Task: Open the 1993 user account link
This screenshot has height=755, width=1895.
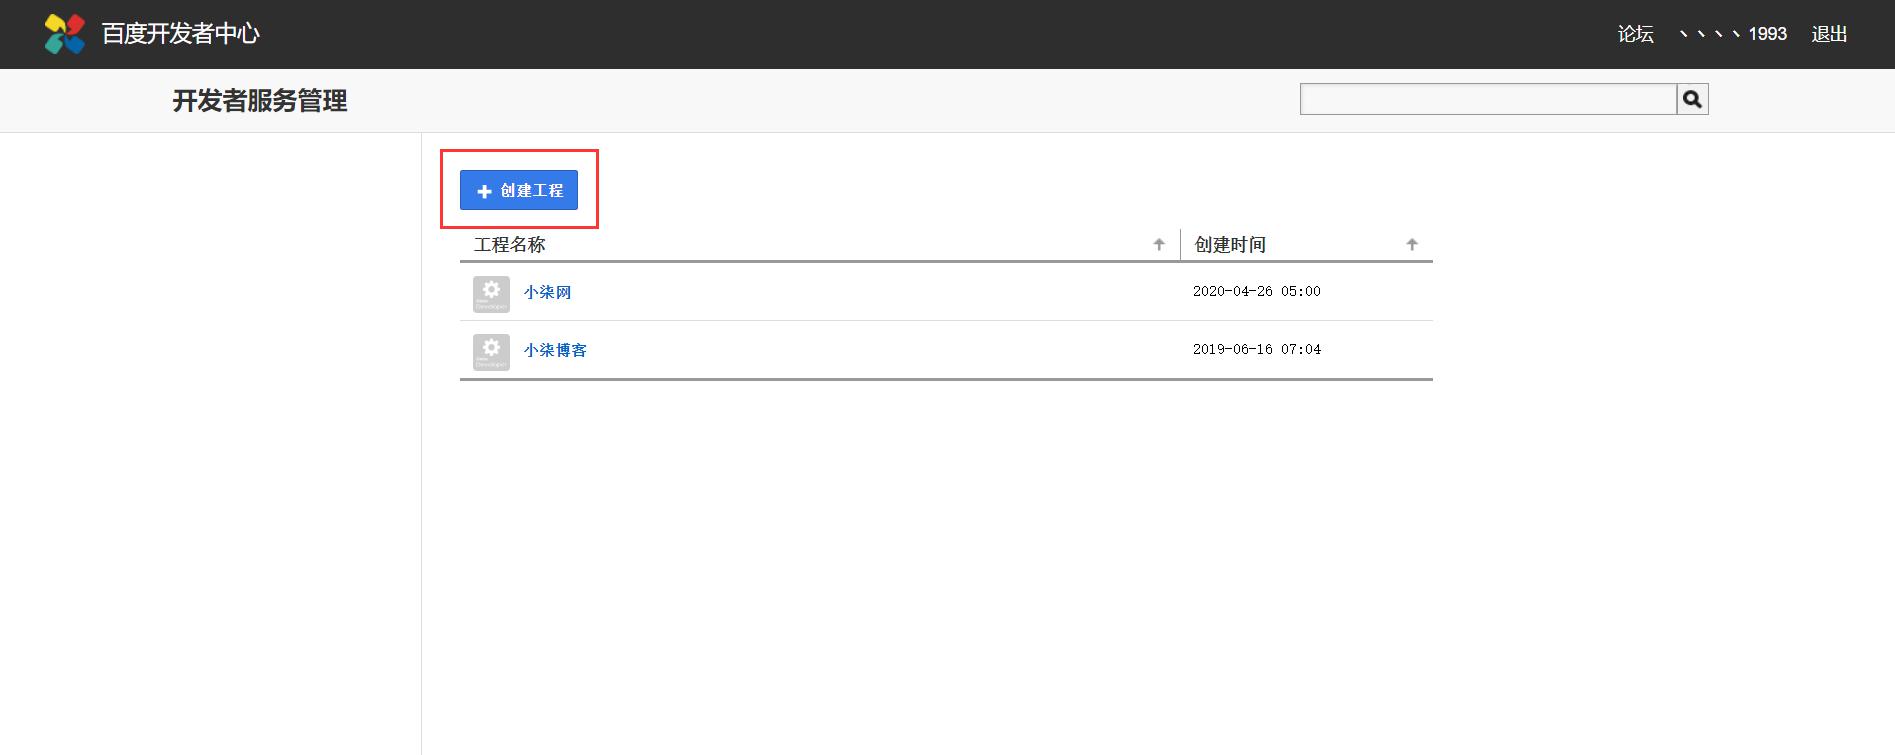Action: (1733, 34)
